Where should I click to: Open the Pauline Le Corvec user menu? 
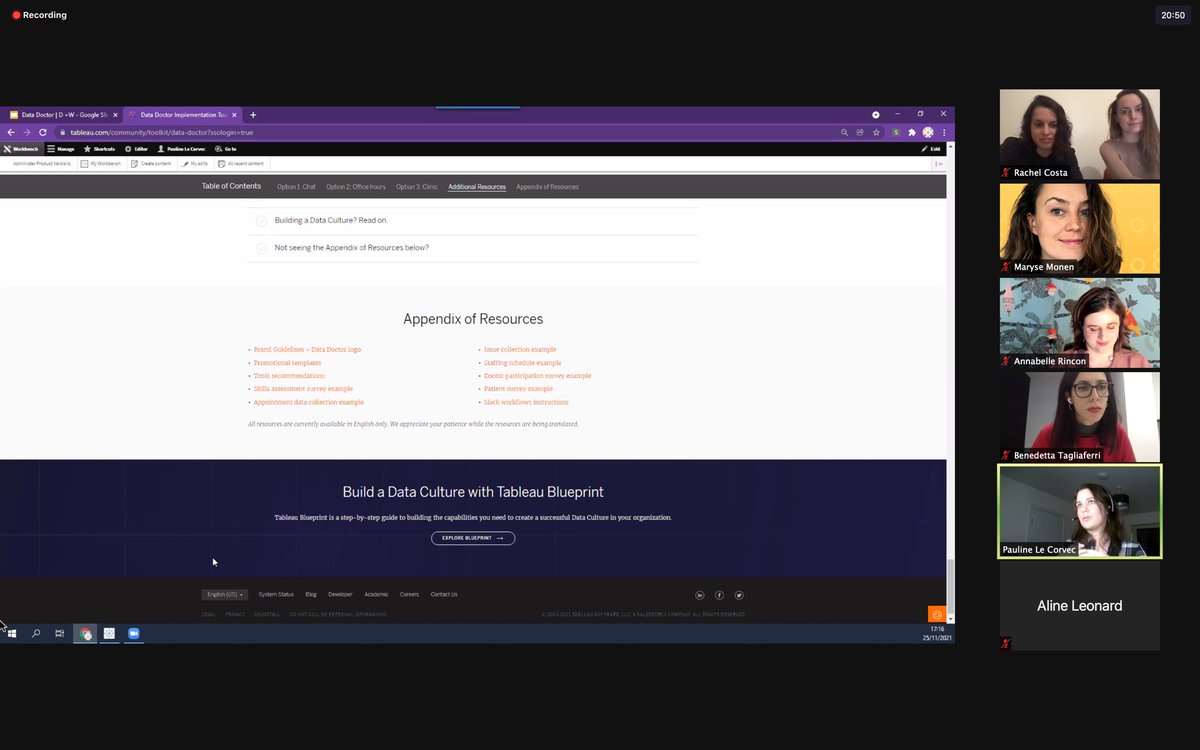pyautogui.click(x=182, y=149)
